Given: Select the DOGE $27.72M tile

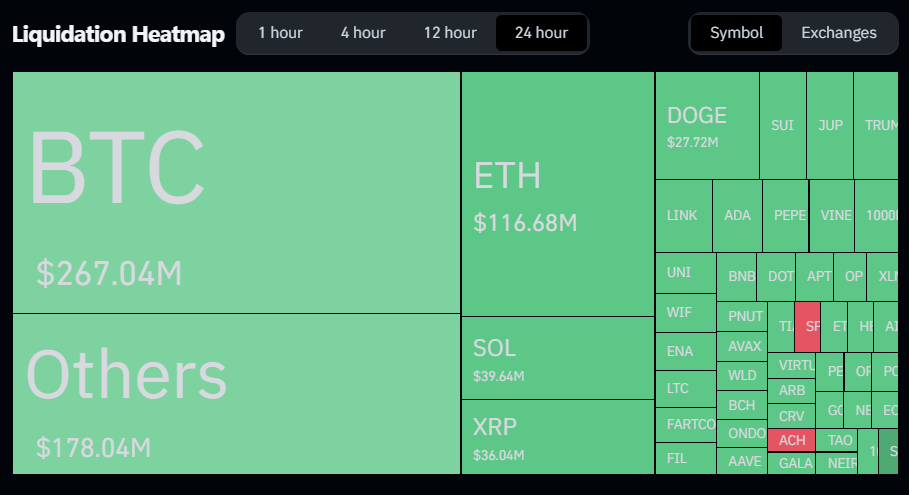Looking at the screenshot, I should click(707, 126).
